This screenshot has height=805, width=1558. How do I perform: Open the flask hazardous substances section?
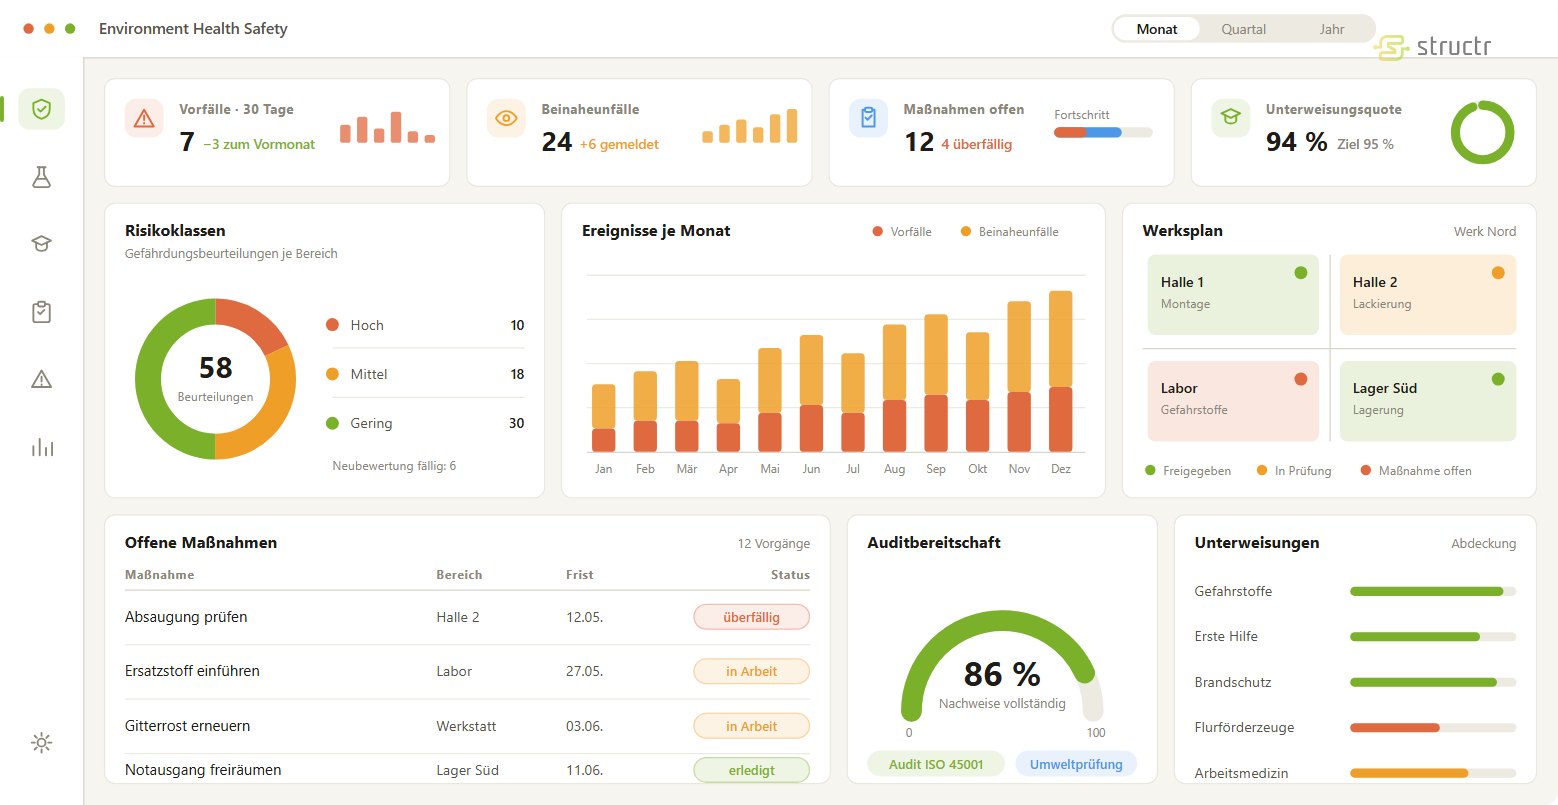tap(41, 177)
